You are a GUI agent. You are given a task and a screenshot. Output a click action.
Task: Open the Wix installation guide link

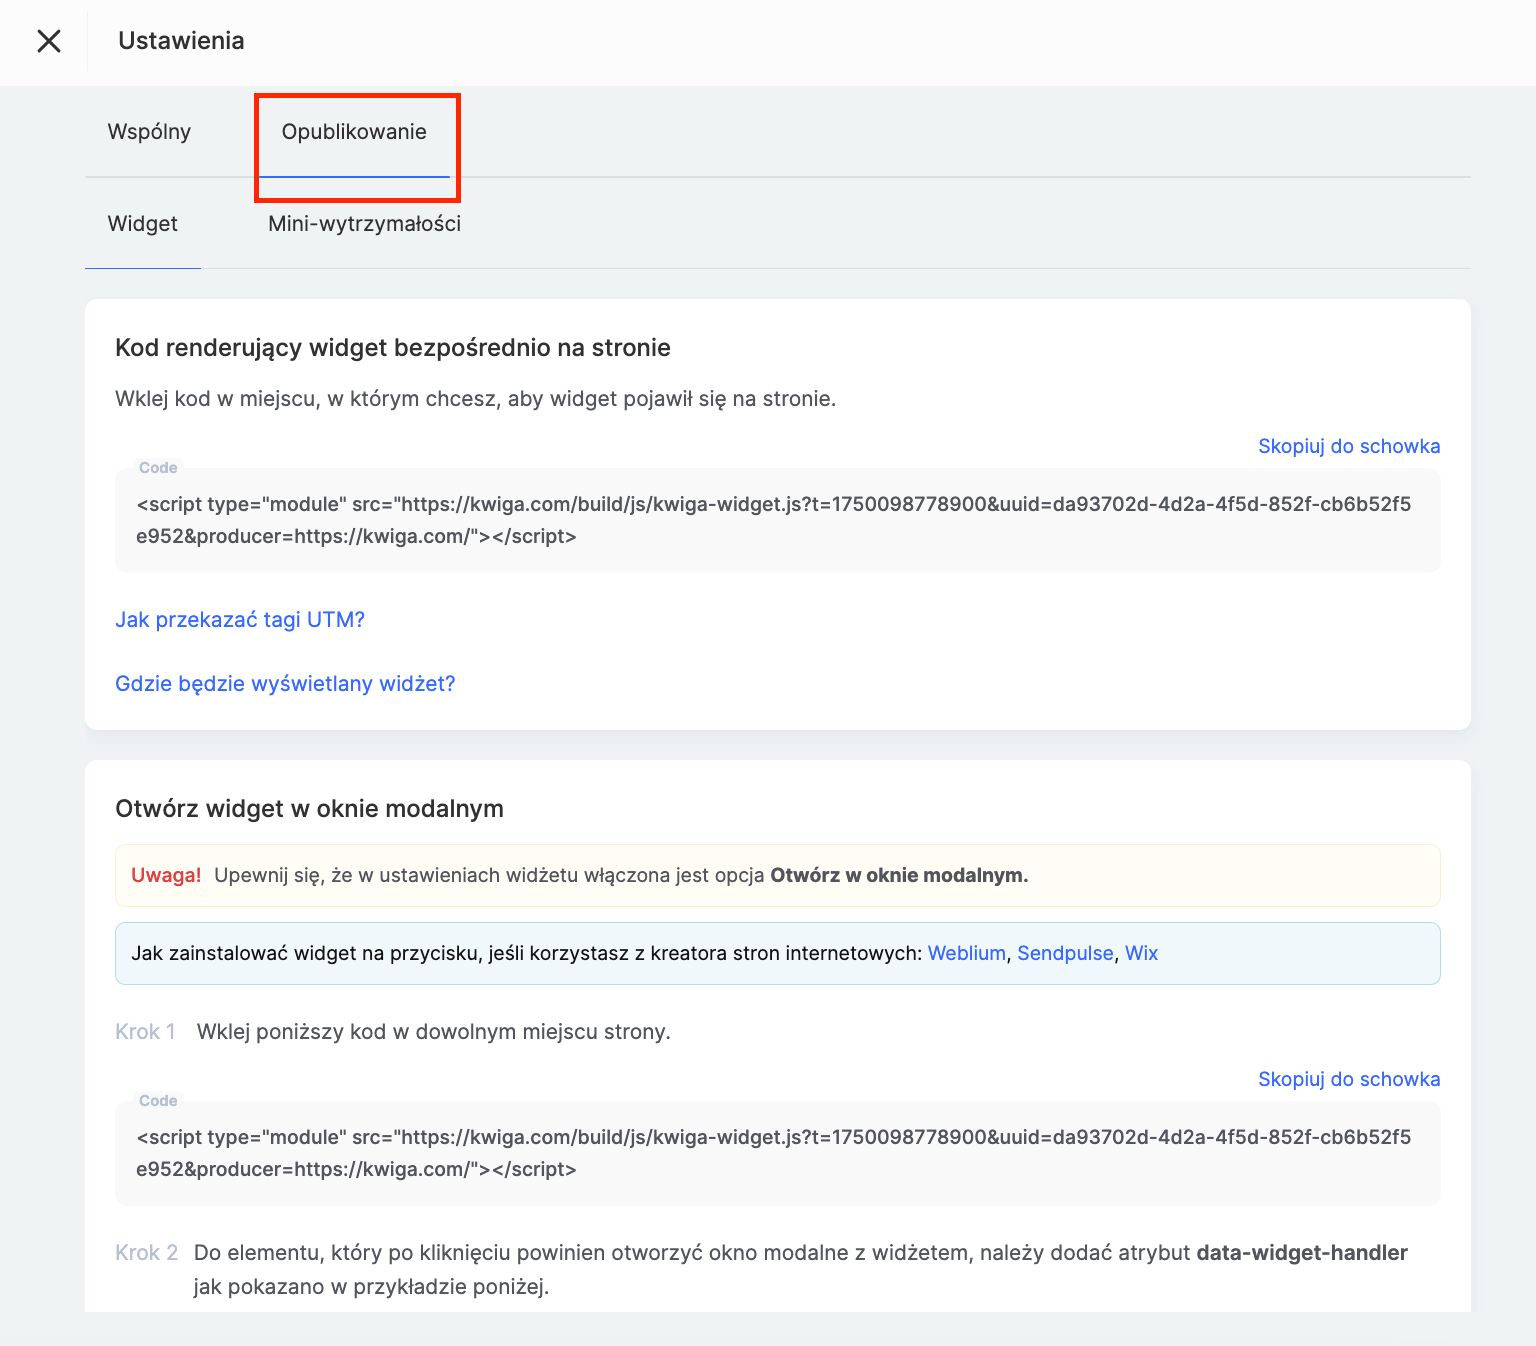tap(1141, 953)
